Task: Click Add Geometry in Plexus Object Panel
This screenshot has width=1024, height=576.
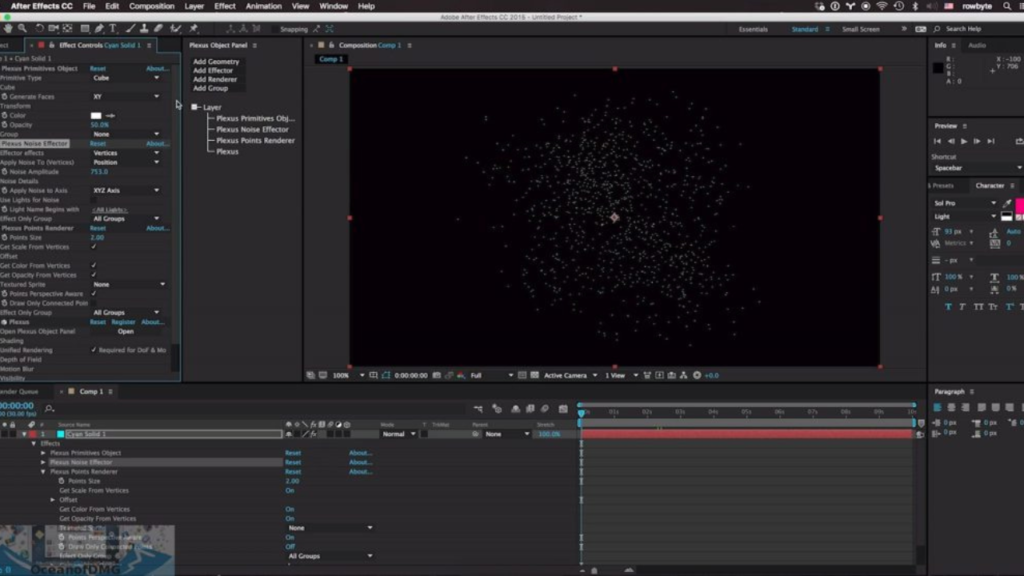Action: 216,62
